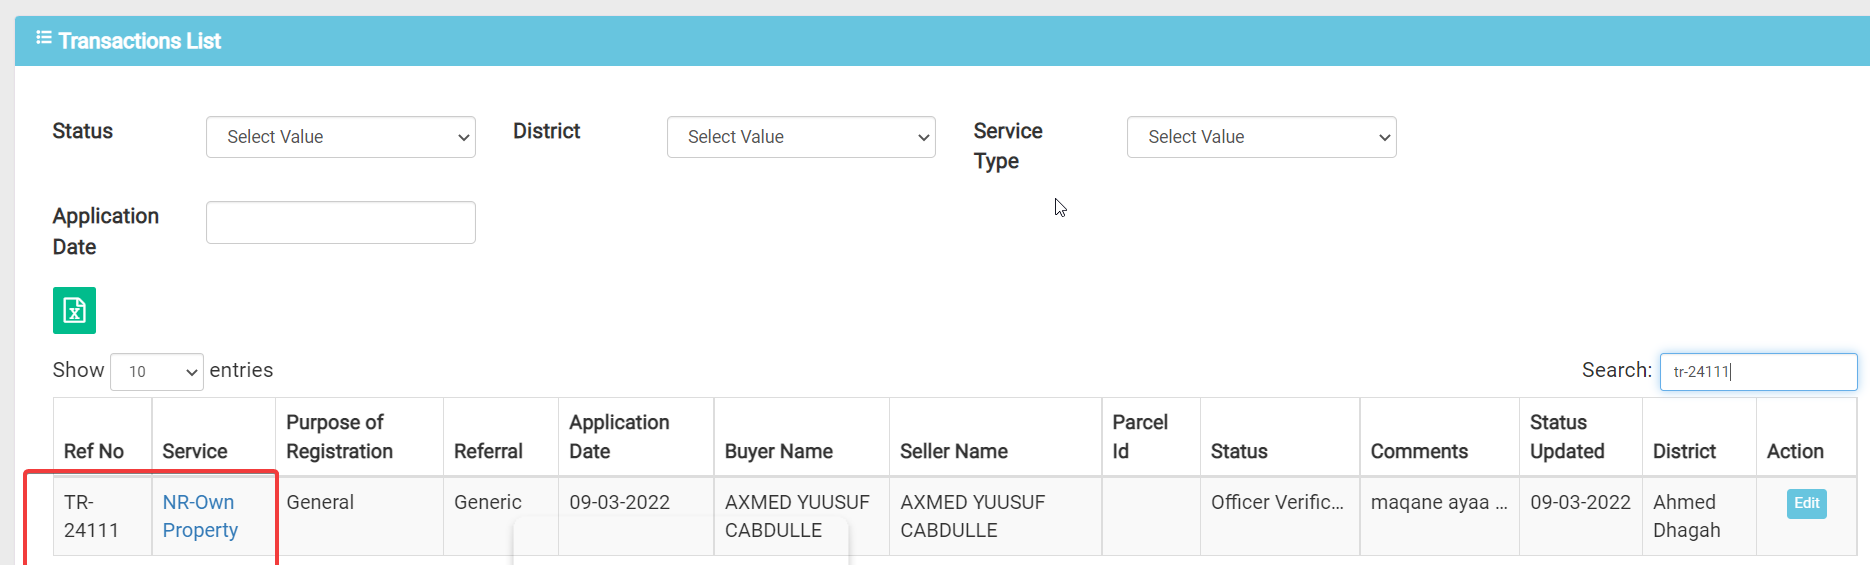Export the list with the green Excel icon
Image resolution: width=1870 pixels, height=565 pixels.
pyautogui.click(x=74, y=310)
